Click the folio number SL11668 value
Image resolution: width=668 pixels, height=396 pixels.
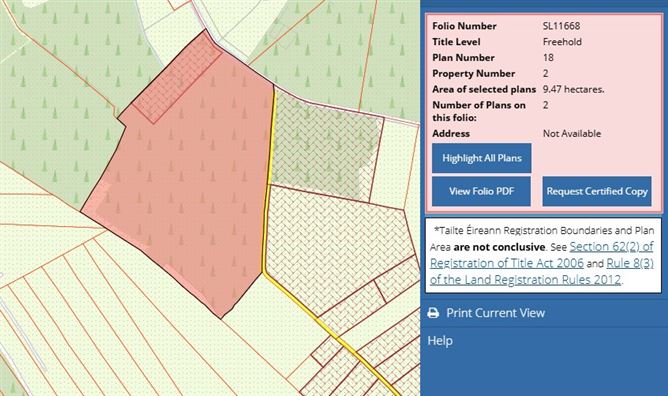coord(561,26)
